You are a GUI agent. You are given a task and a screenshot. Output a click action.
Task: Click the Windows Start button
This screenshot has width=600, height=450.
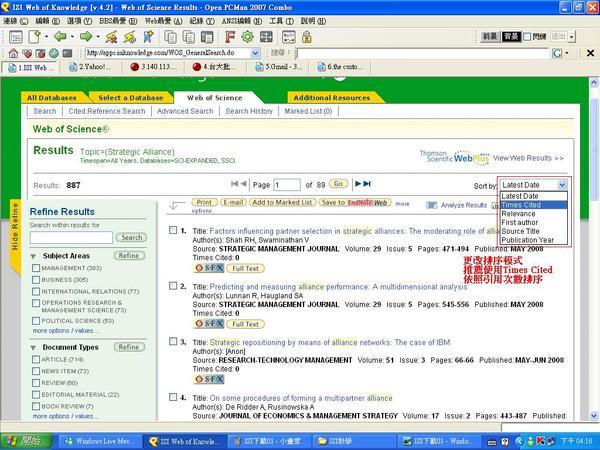click(x=26, y=441)
